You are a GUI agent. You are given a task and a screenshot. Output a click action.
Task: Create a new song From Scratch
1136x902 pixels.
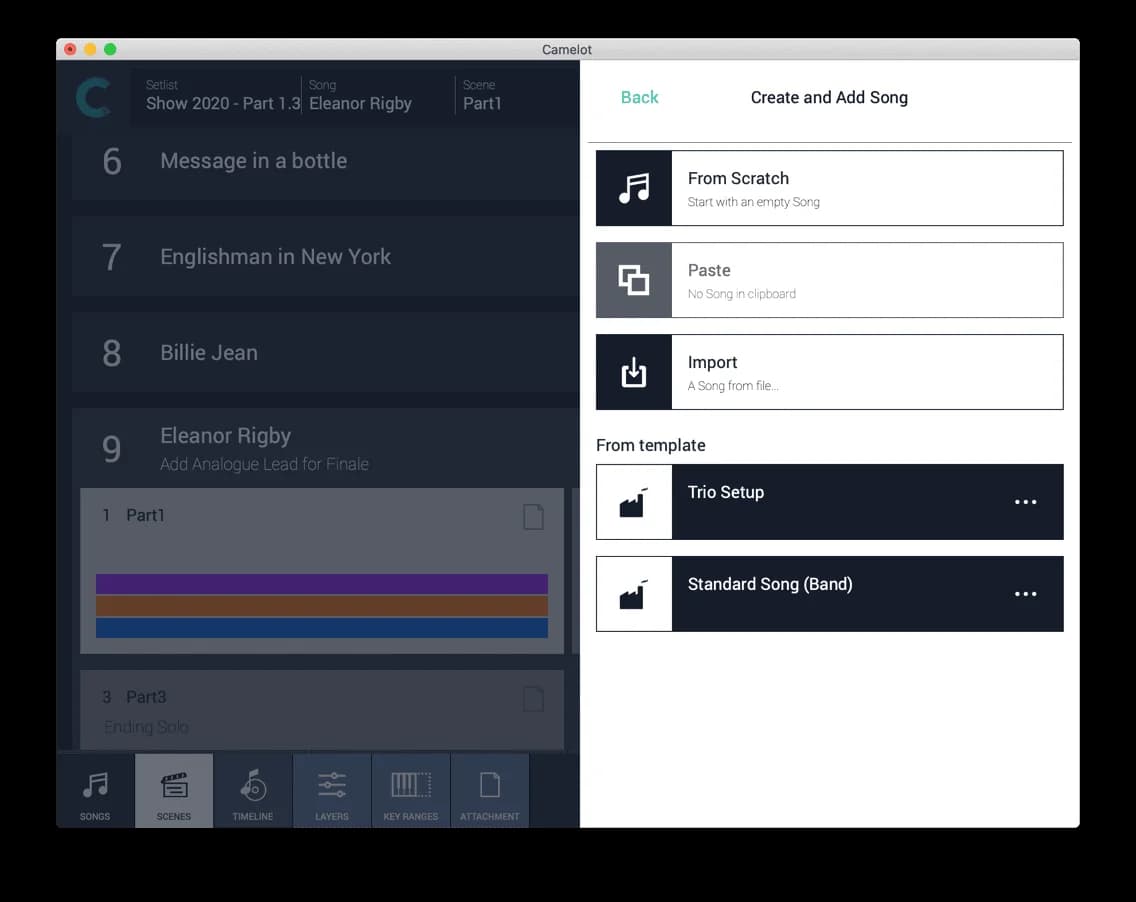830,187
